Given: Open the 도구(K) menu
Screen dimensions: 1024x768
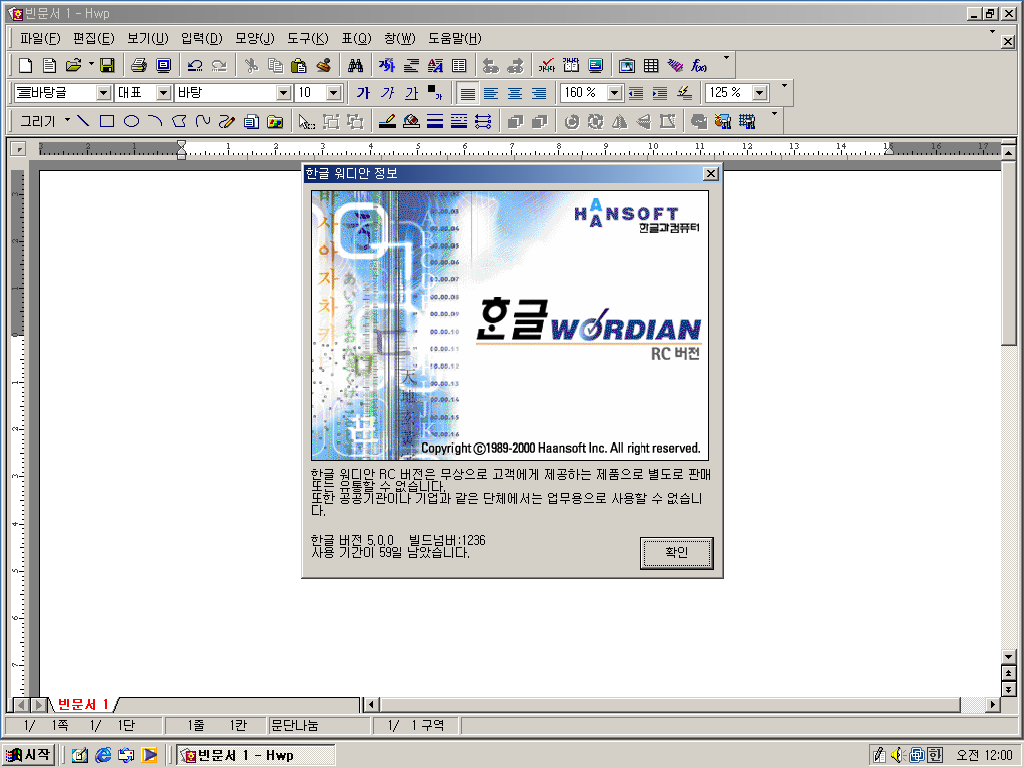Looking at the screenshot, I should (308, 39).
